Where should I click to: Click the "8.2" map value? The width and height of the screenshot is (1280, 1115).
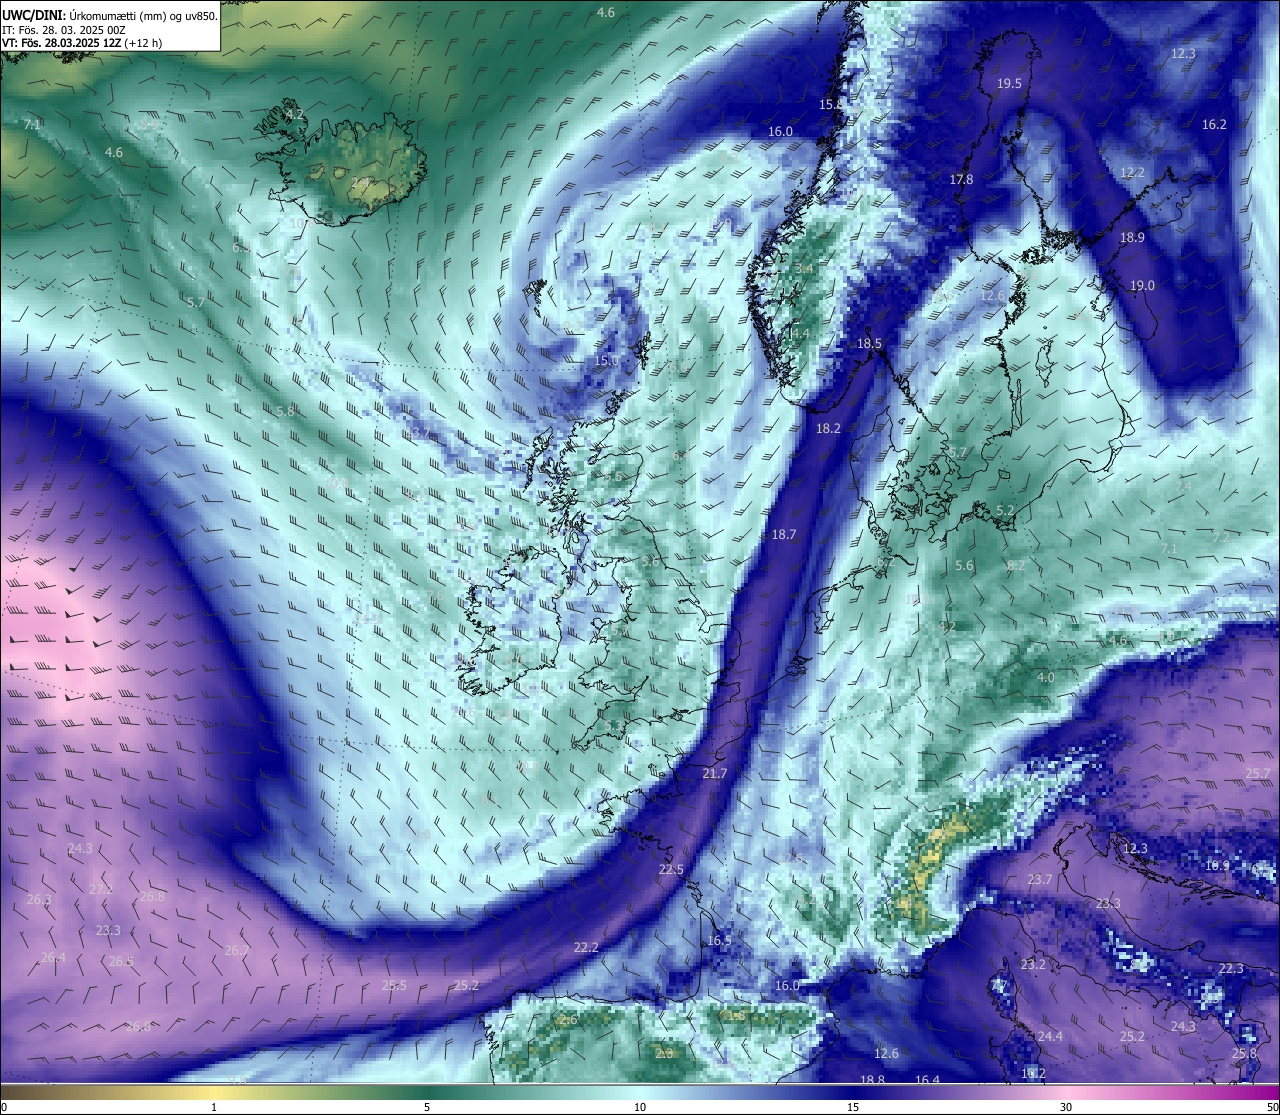(x=1016, y=565)
